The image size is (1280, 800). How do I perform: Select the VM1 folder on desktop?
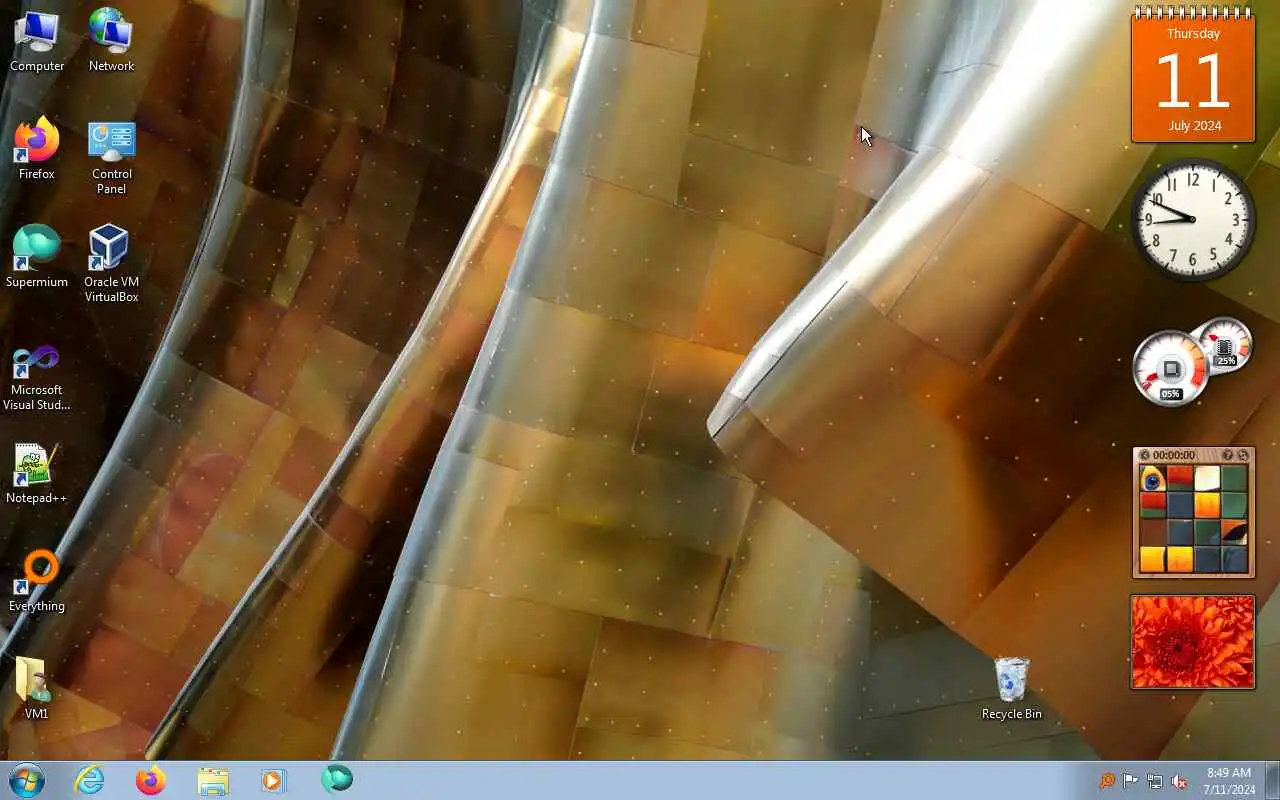pos(37,688)
